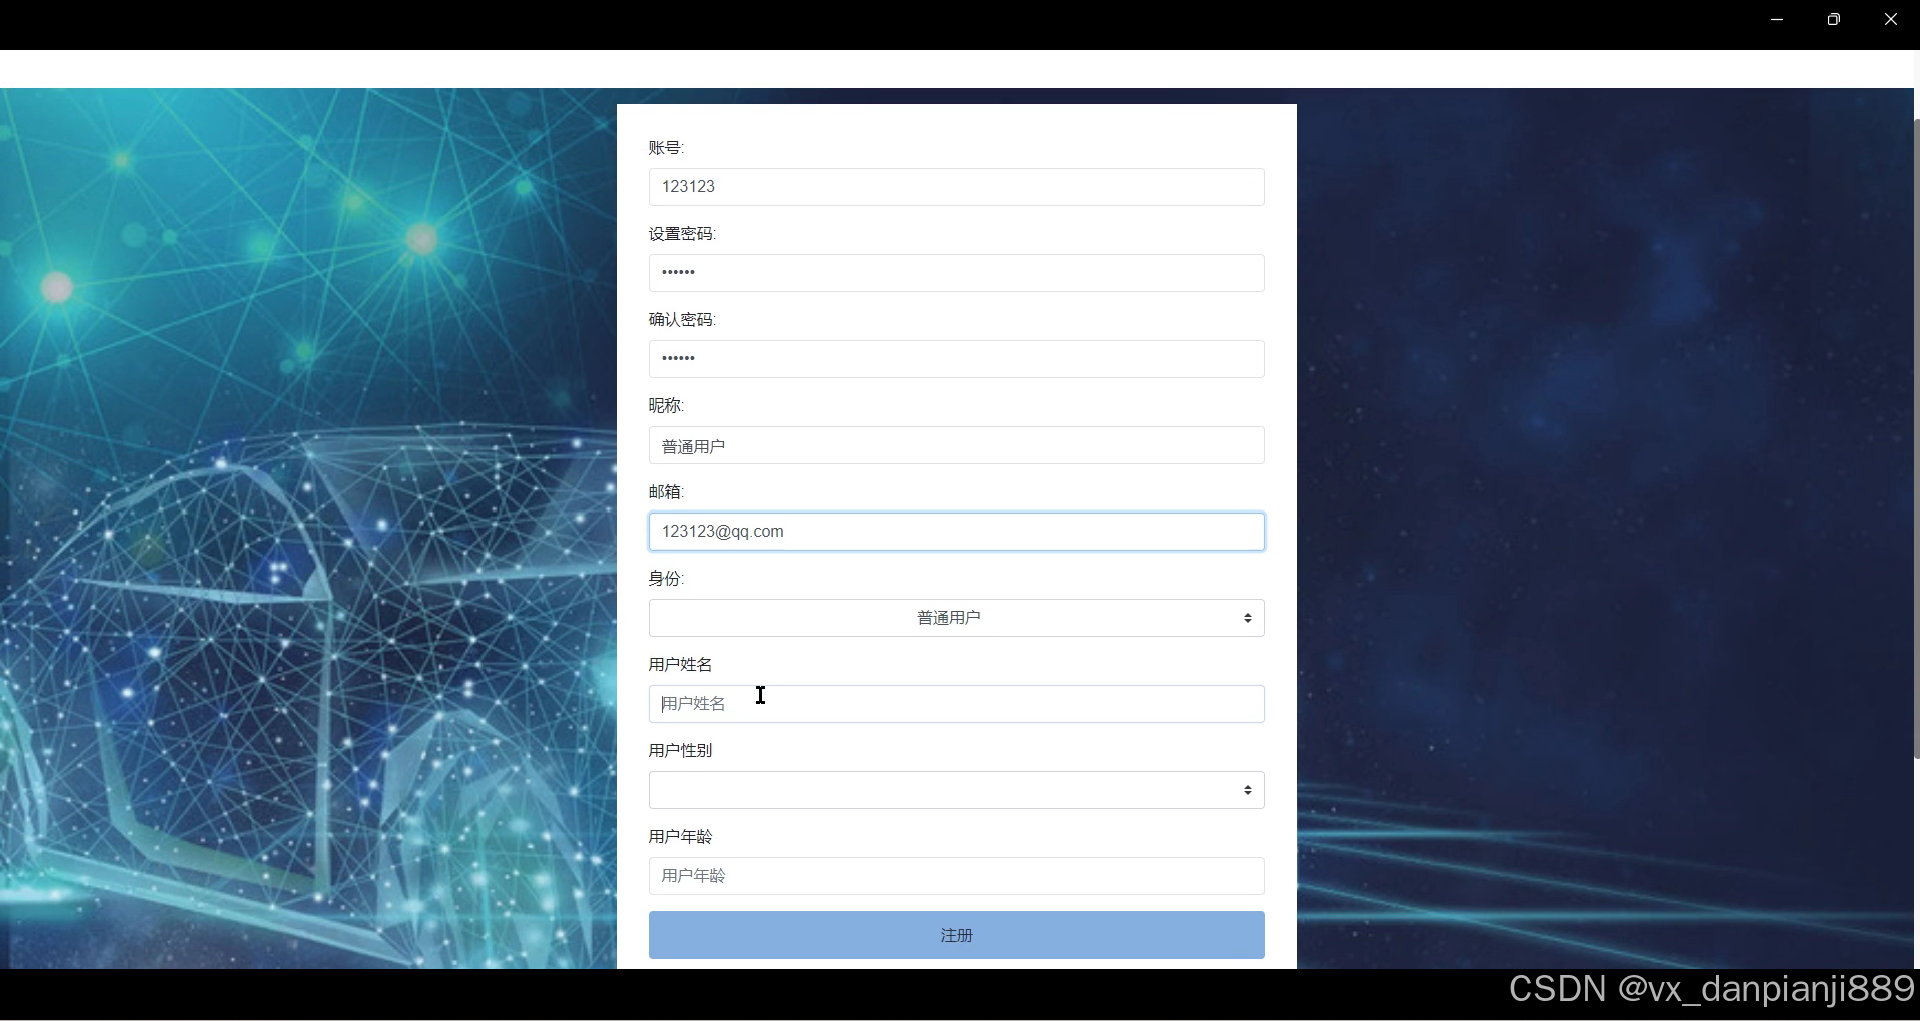Focus the 设置密码 password field
Image resolution: width=1920 pixels, height=1021 pixels.
[x=956, y=273]
